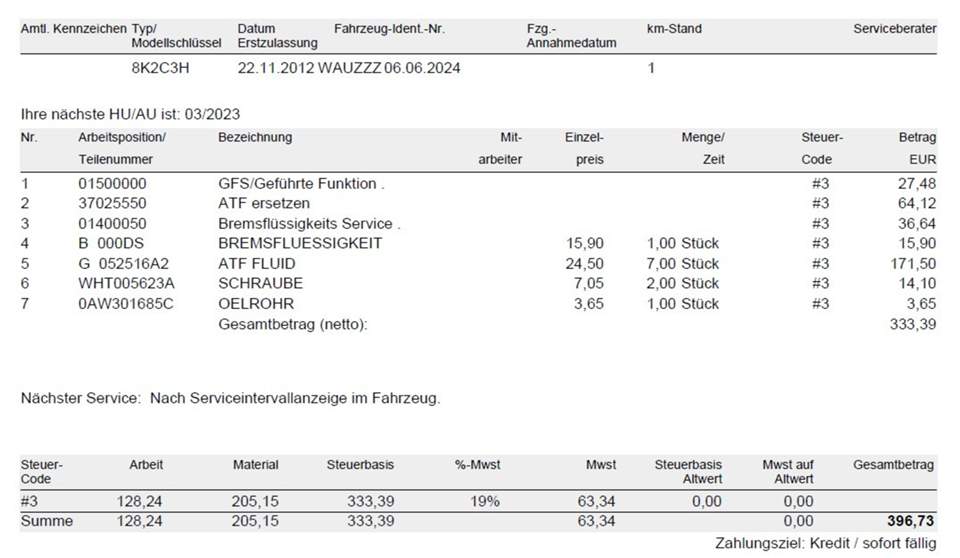960x558 pixels.
Task: Click the Nächster Service text line
Action: point(230,398)
